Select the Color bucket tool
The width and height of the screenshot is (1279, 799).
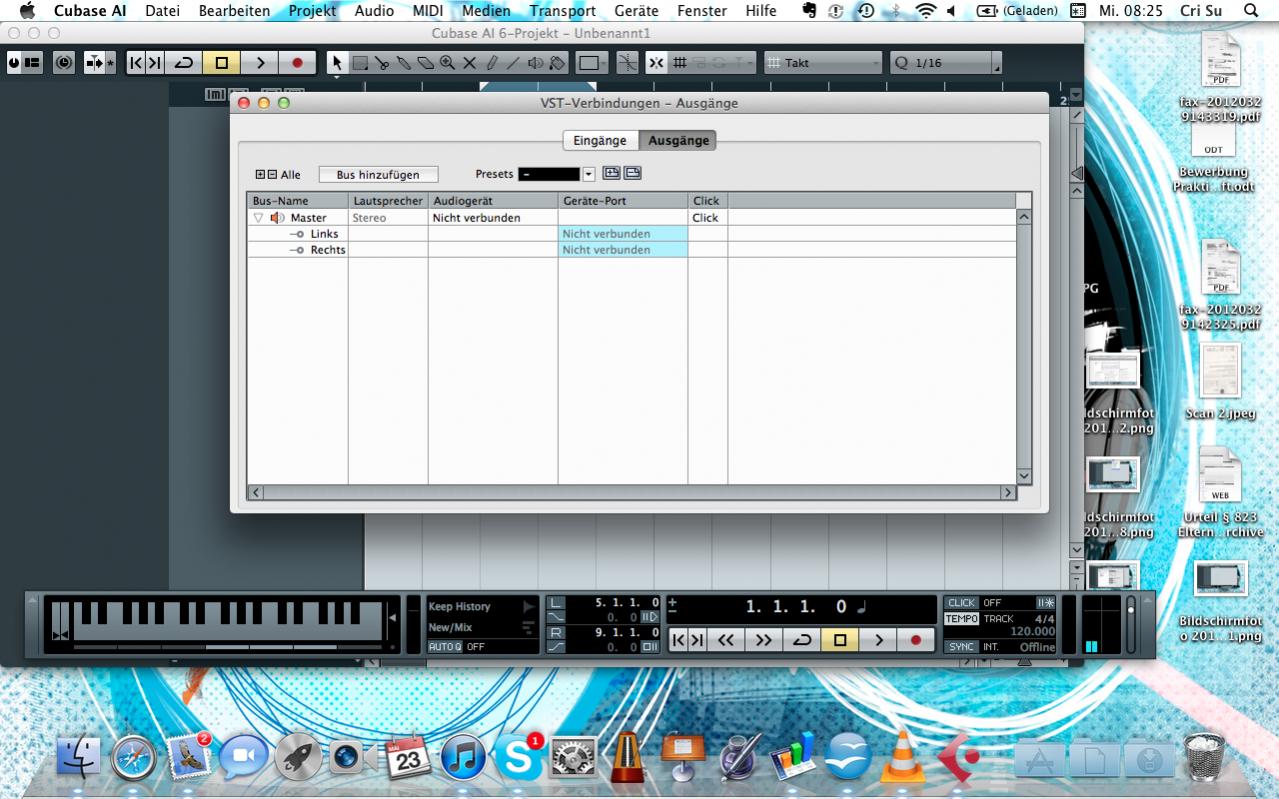[557, 62]
